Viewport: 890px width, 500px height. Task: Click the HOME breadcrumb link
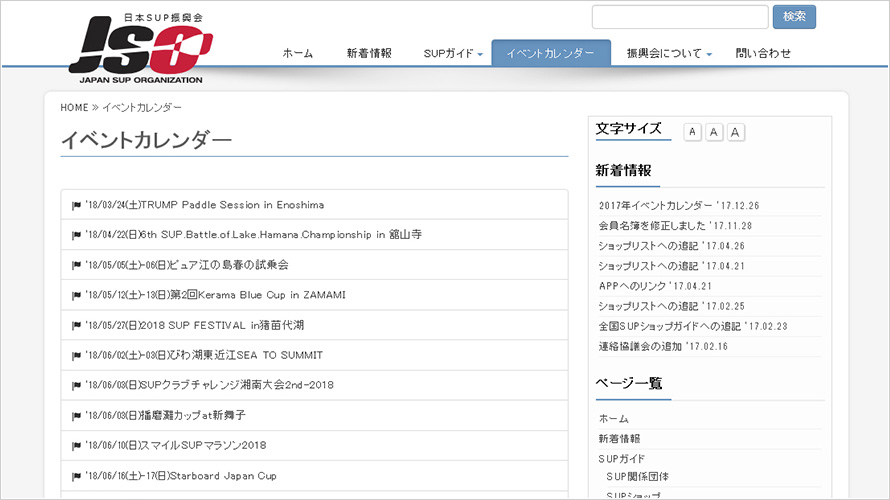74,107
